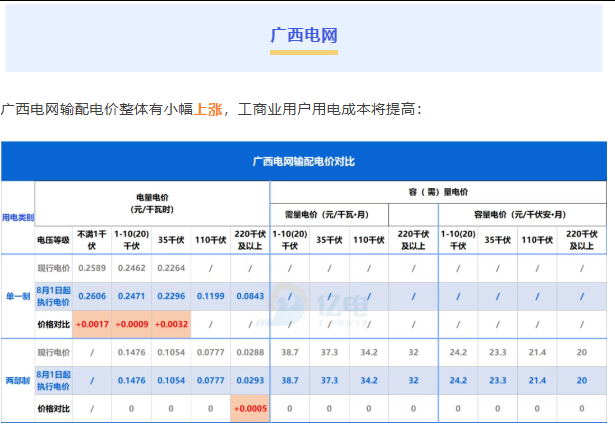Screen dimensions: 615x429
Task: Click the 广西电网 page title
Action: pyautogui.click(x=304, y=35)
